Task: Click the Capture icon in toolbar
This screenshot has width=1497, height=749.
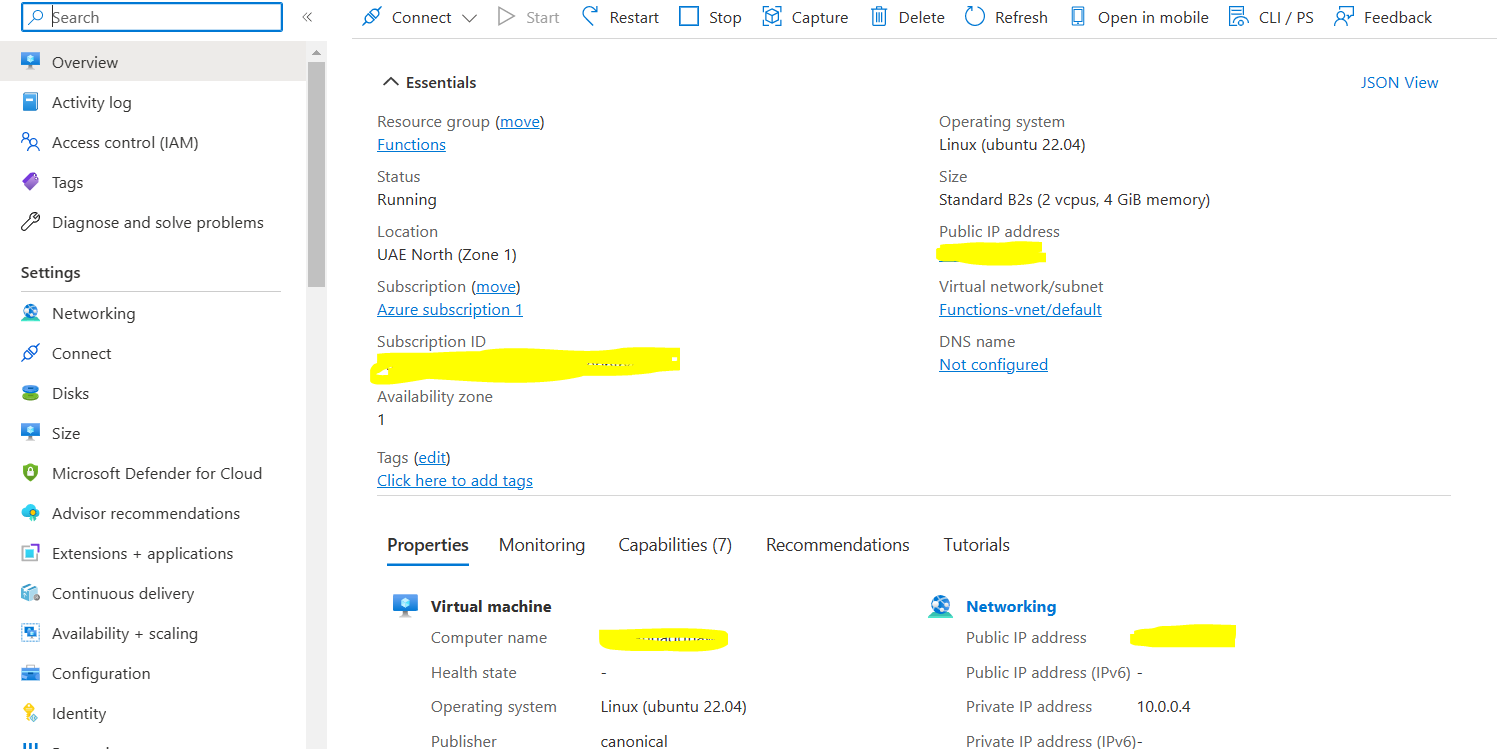Action: point(772,16)
